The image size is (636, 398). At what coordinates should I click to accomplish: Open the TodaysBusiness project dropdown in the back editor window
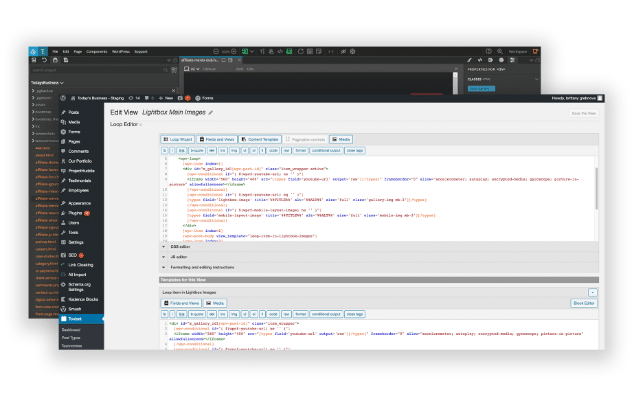(47, 83)
